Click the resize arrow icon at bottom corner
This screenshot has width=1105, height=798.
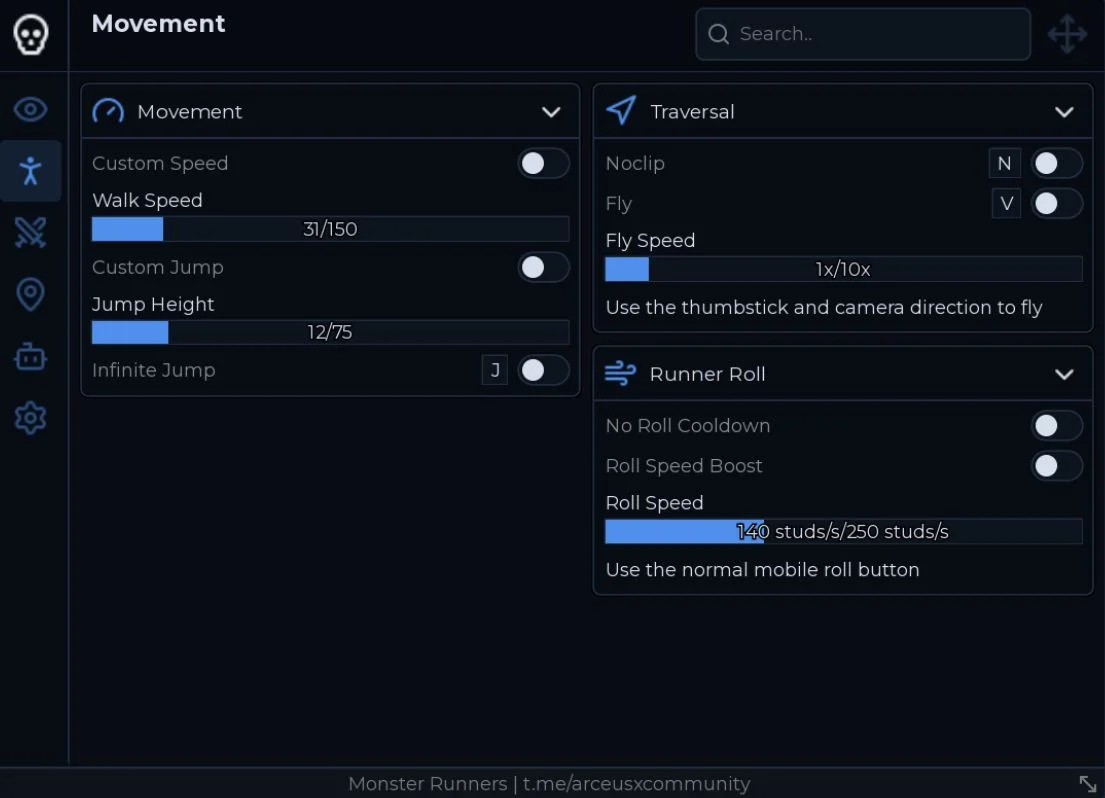(x=1087, y=783)
